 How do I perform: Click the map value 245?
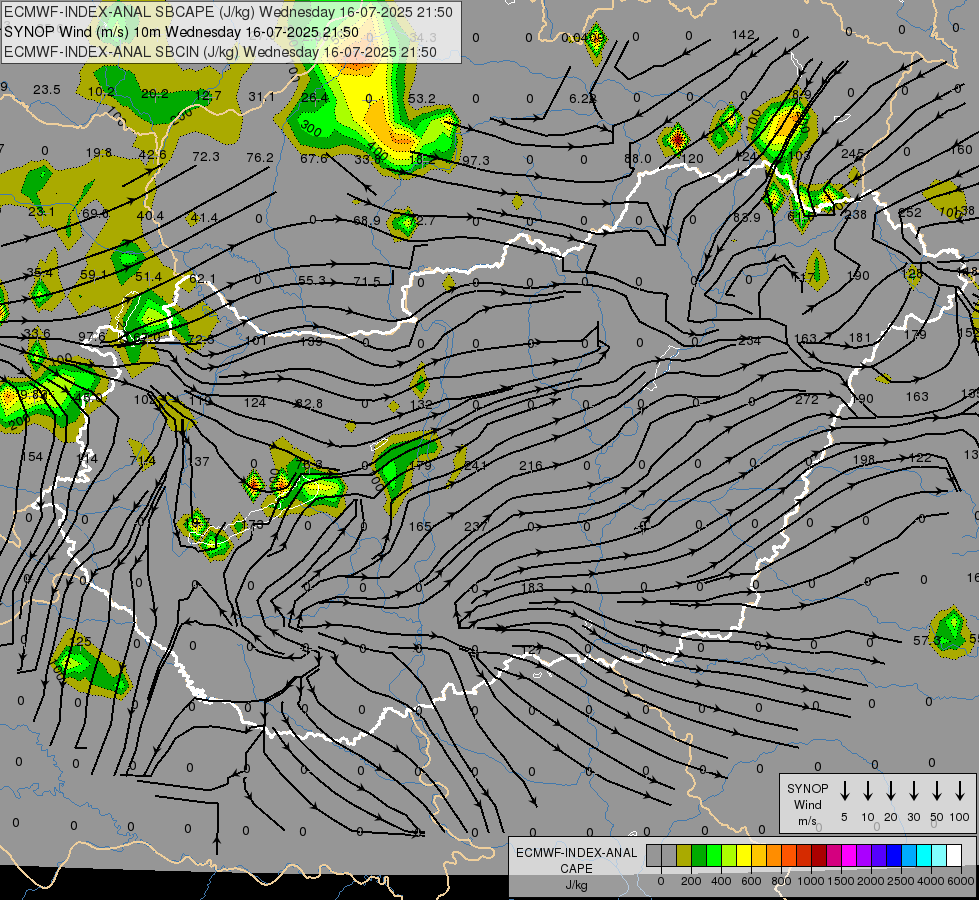click(852, 154)
